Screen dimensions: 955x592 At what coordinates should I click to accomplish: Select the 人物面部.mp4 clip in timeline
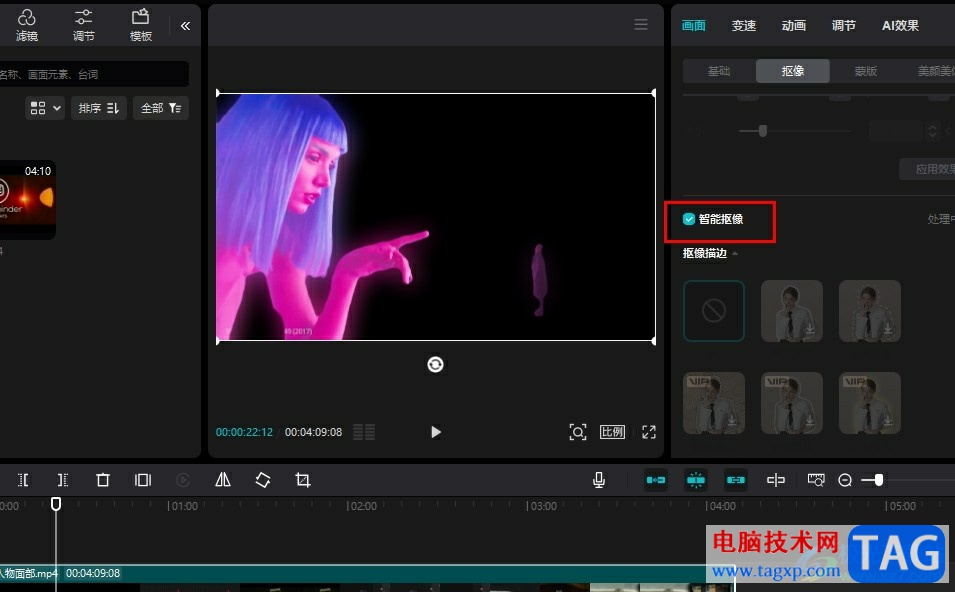click(x=365, y=573)
